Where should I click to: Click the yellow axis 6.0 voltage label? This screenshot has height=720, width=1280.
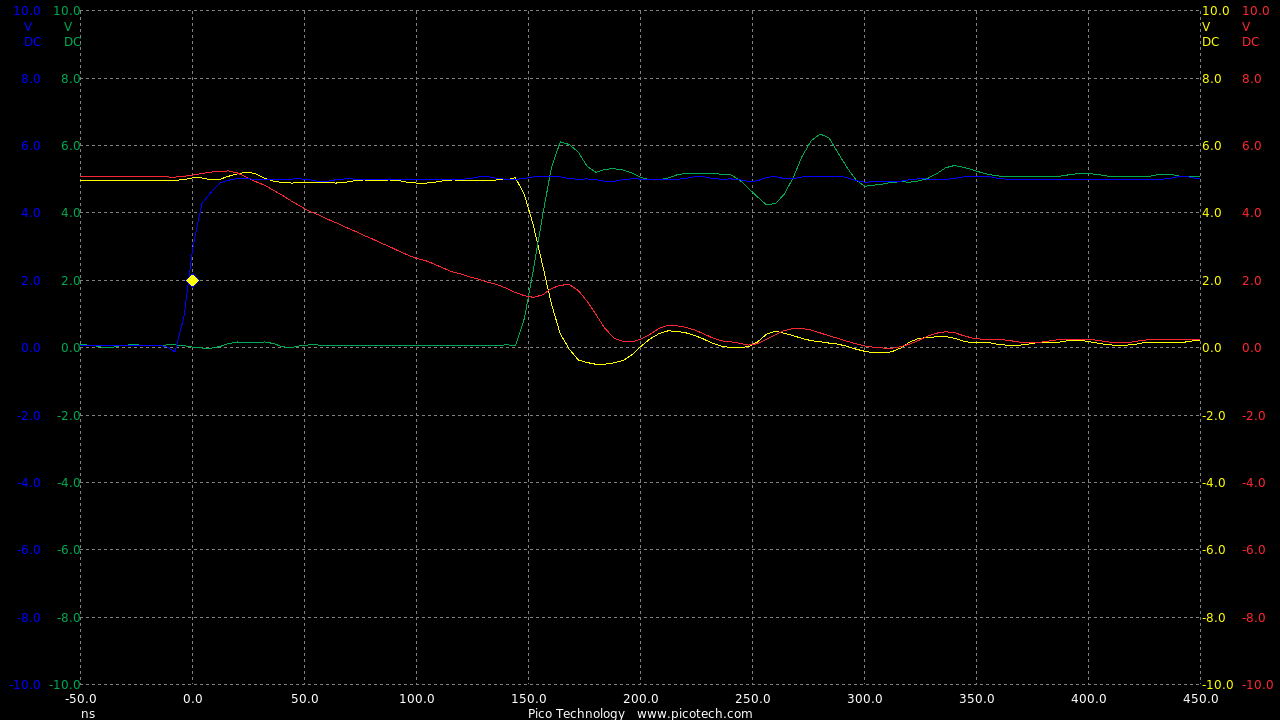[1211, 146]
